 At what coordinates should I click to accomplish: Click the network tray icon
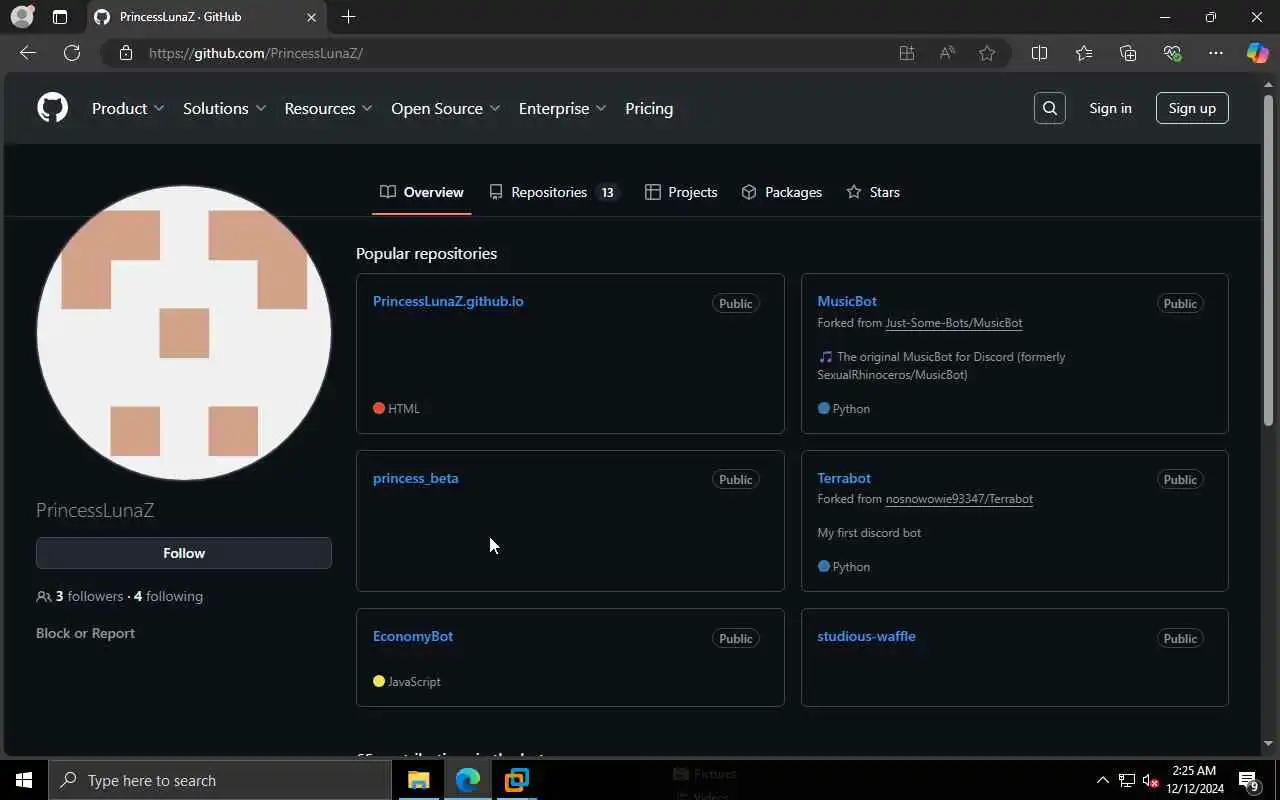1127,780
